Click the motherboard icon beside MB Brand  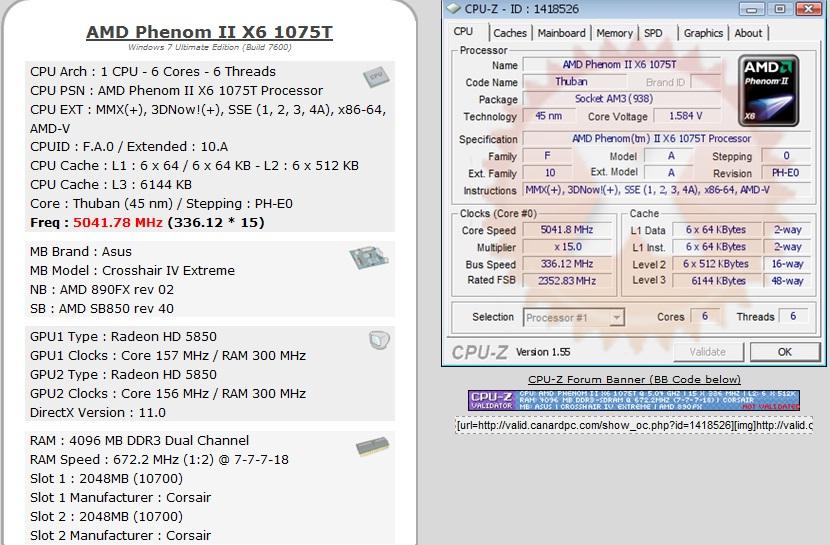369,258
